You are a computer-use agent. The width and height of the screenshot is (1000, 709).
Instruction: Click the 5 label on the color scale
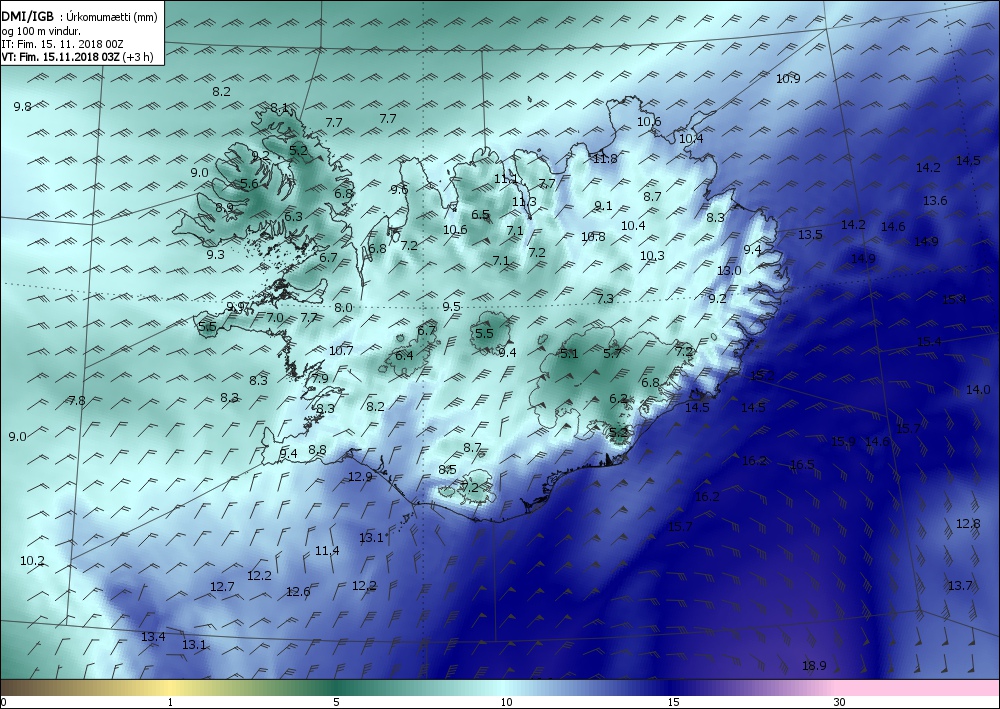(336, 703)
